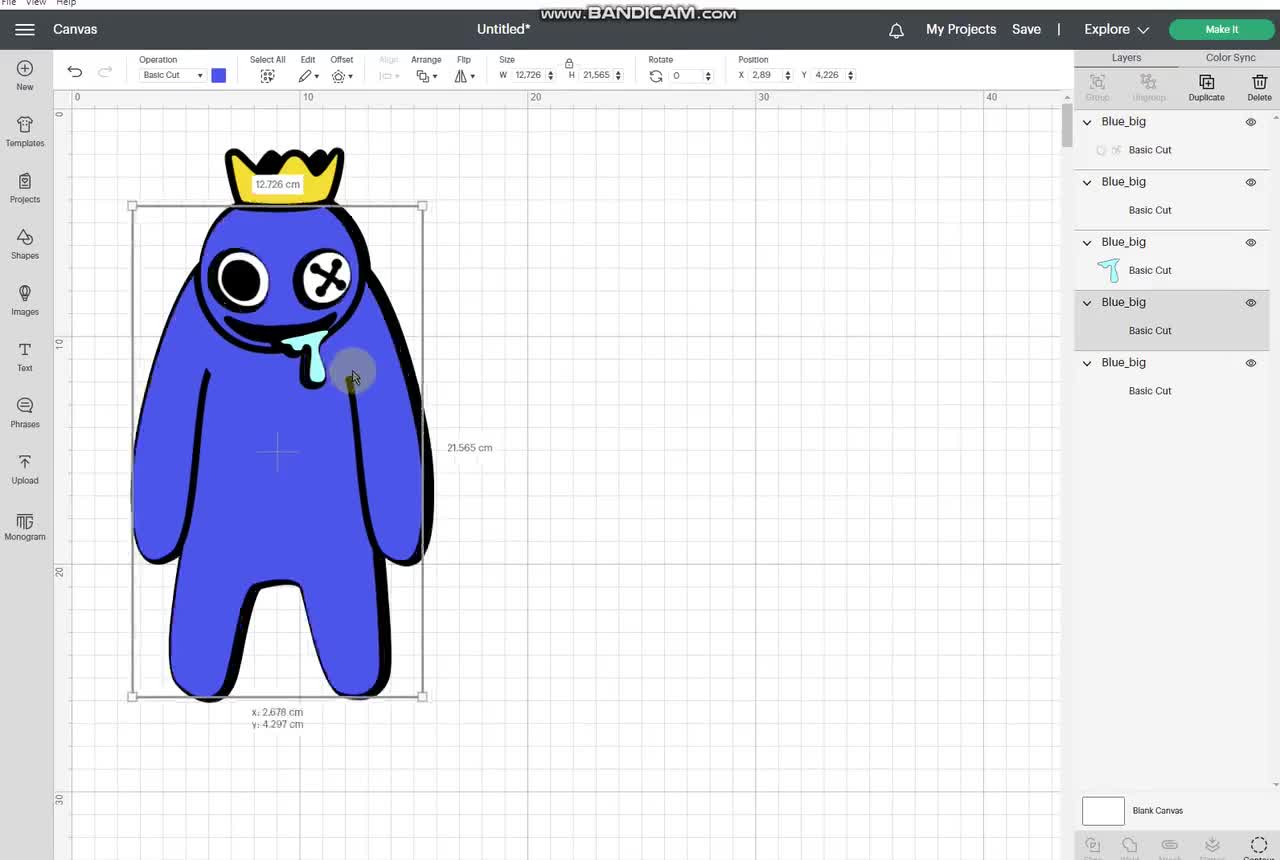Click the Blank Canvas white swatch
Image resolution: width=1280 pixels, height=860 pixels.
1103,811
